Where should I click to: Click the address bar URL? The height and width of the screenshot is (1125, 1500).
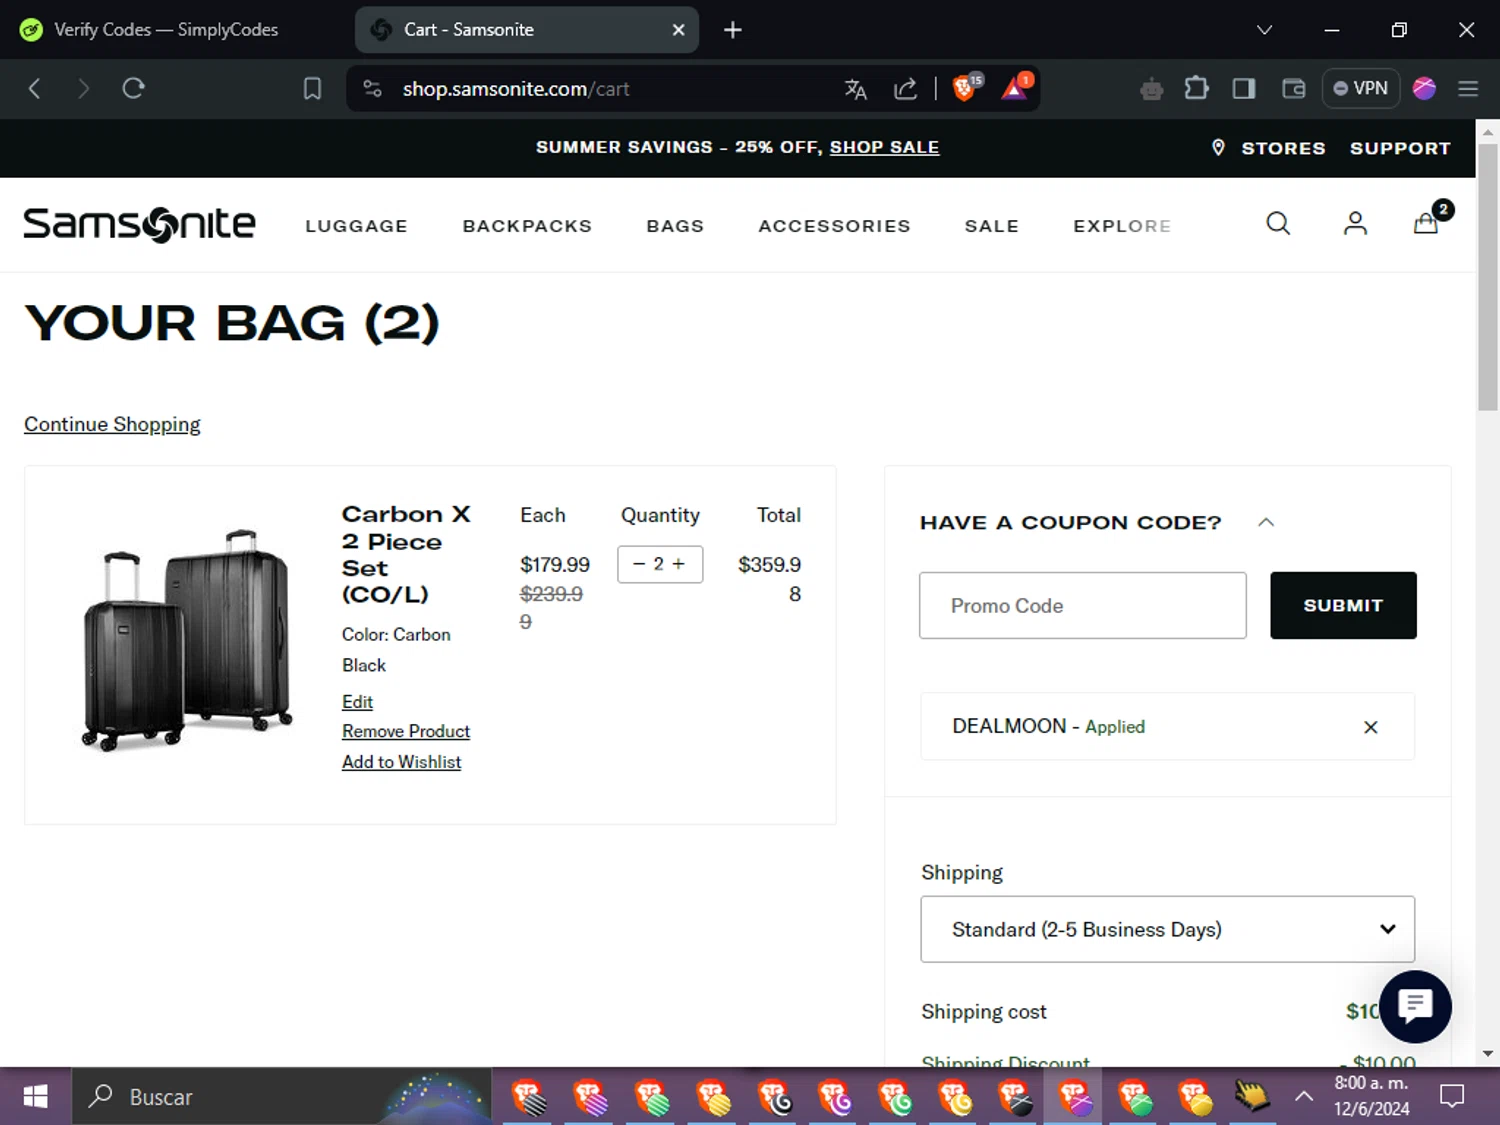pos(516,89)
